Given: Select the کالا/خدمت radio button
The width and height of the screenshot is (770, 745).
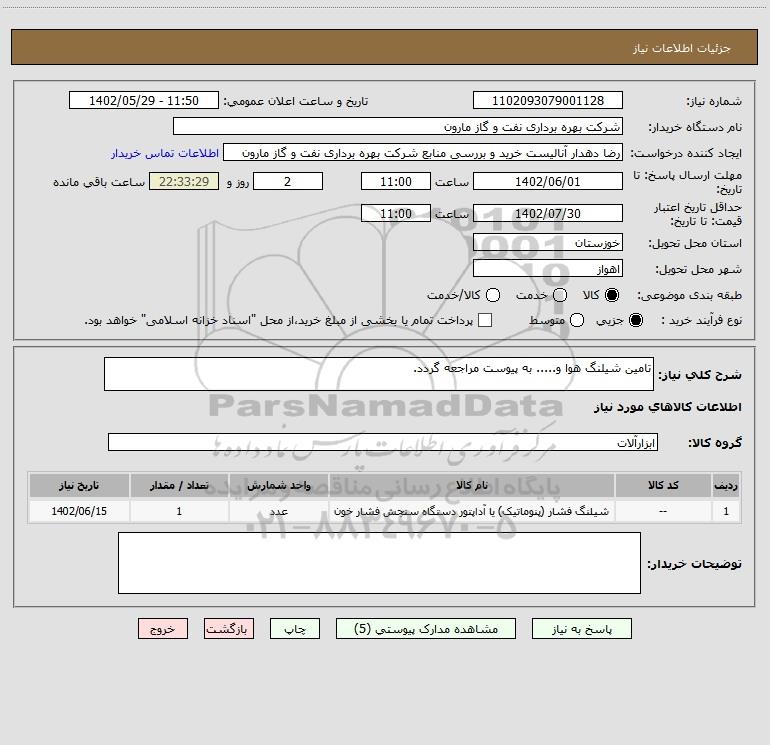Looking at the screenshot, I should (493, 295).
